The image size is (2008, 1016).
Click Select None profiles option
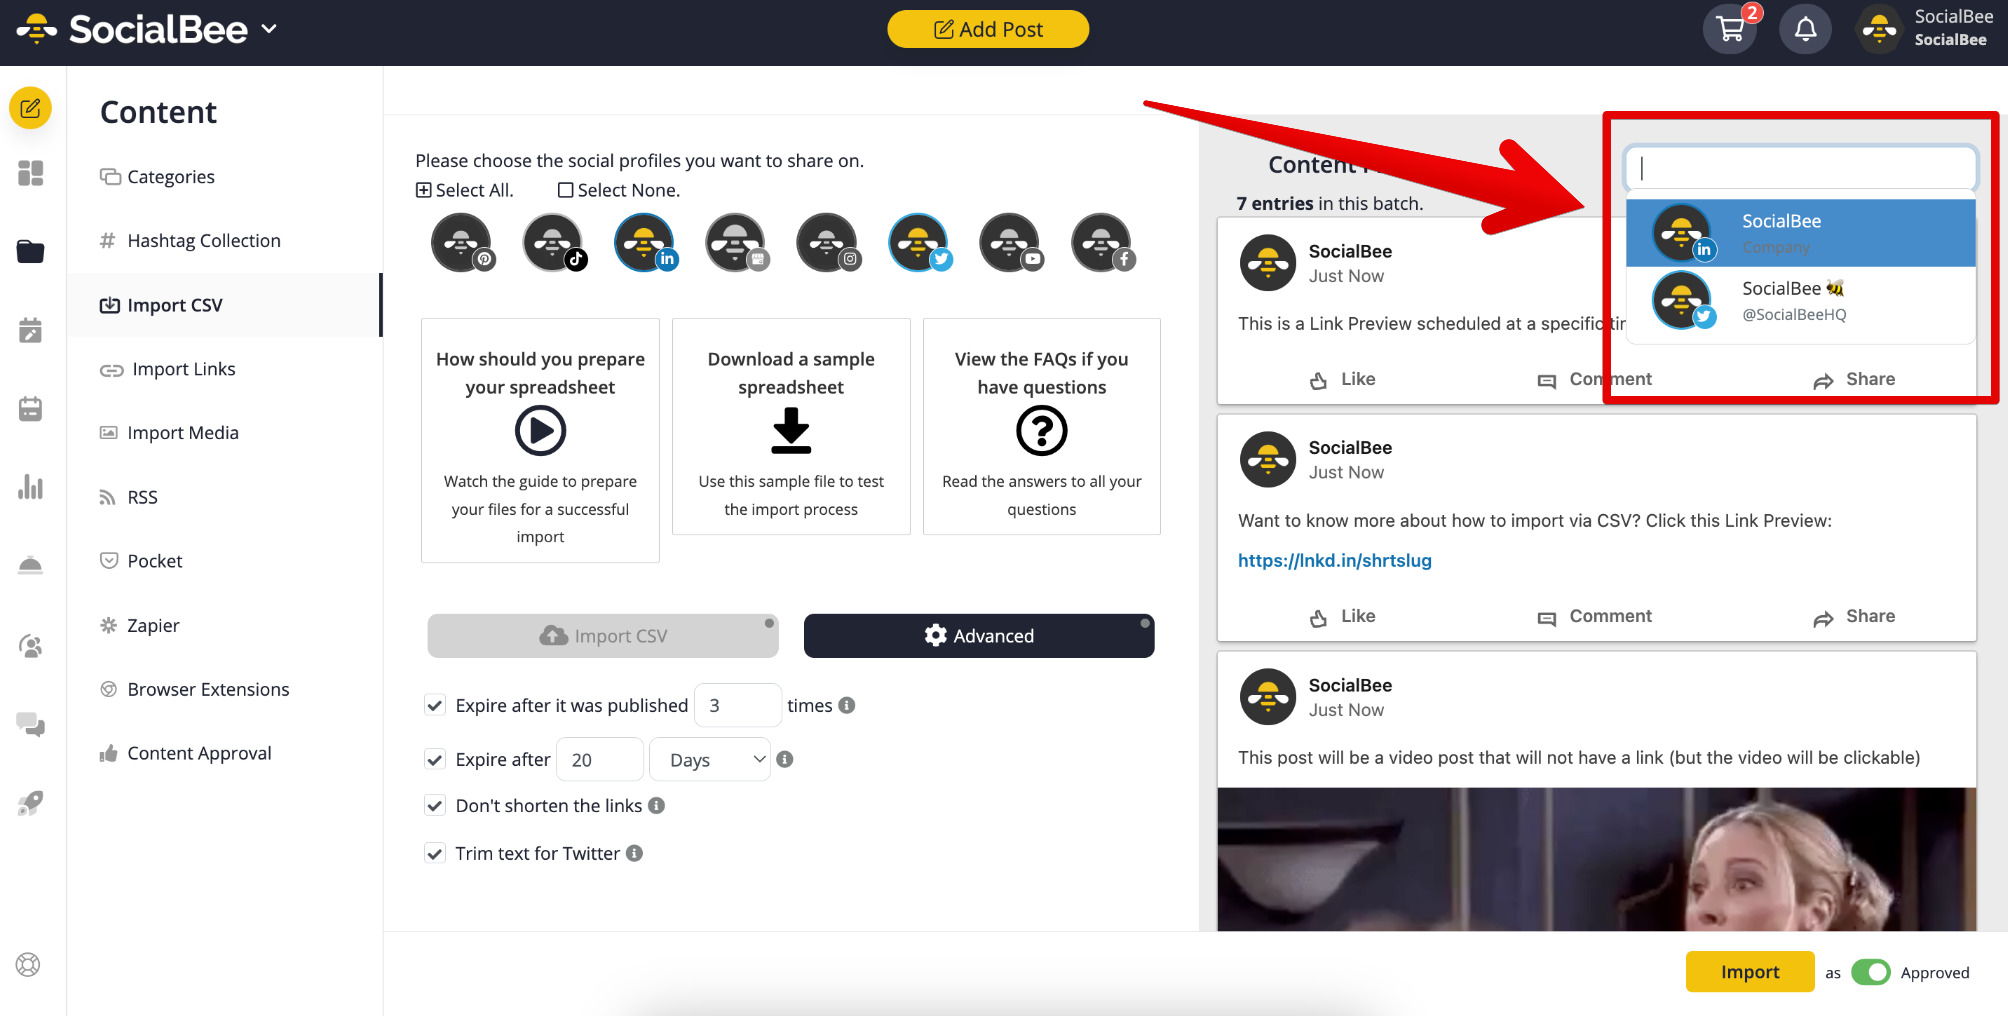click(x=619, y=190)
